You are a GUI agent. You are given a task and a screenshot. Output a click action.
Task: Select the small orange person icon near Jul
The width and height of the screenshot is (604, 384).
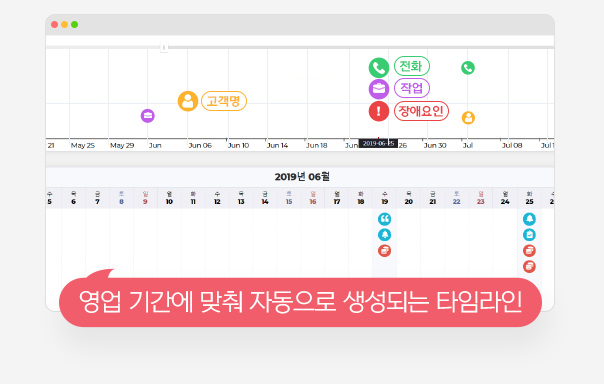click(x=468, y=118)
